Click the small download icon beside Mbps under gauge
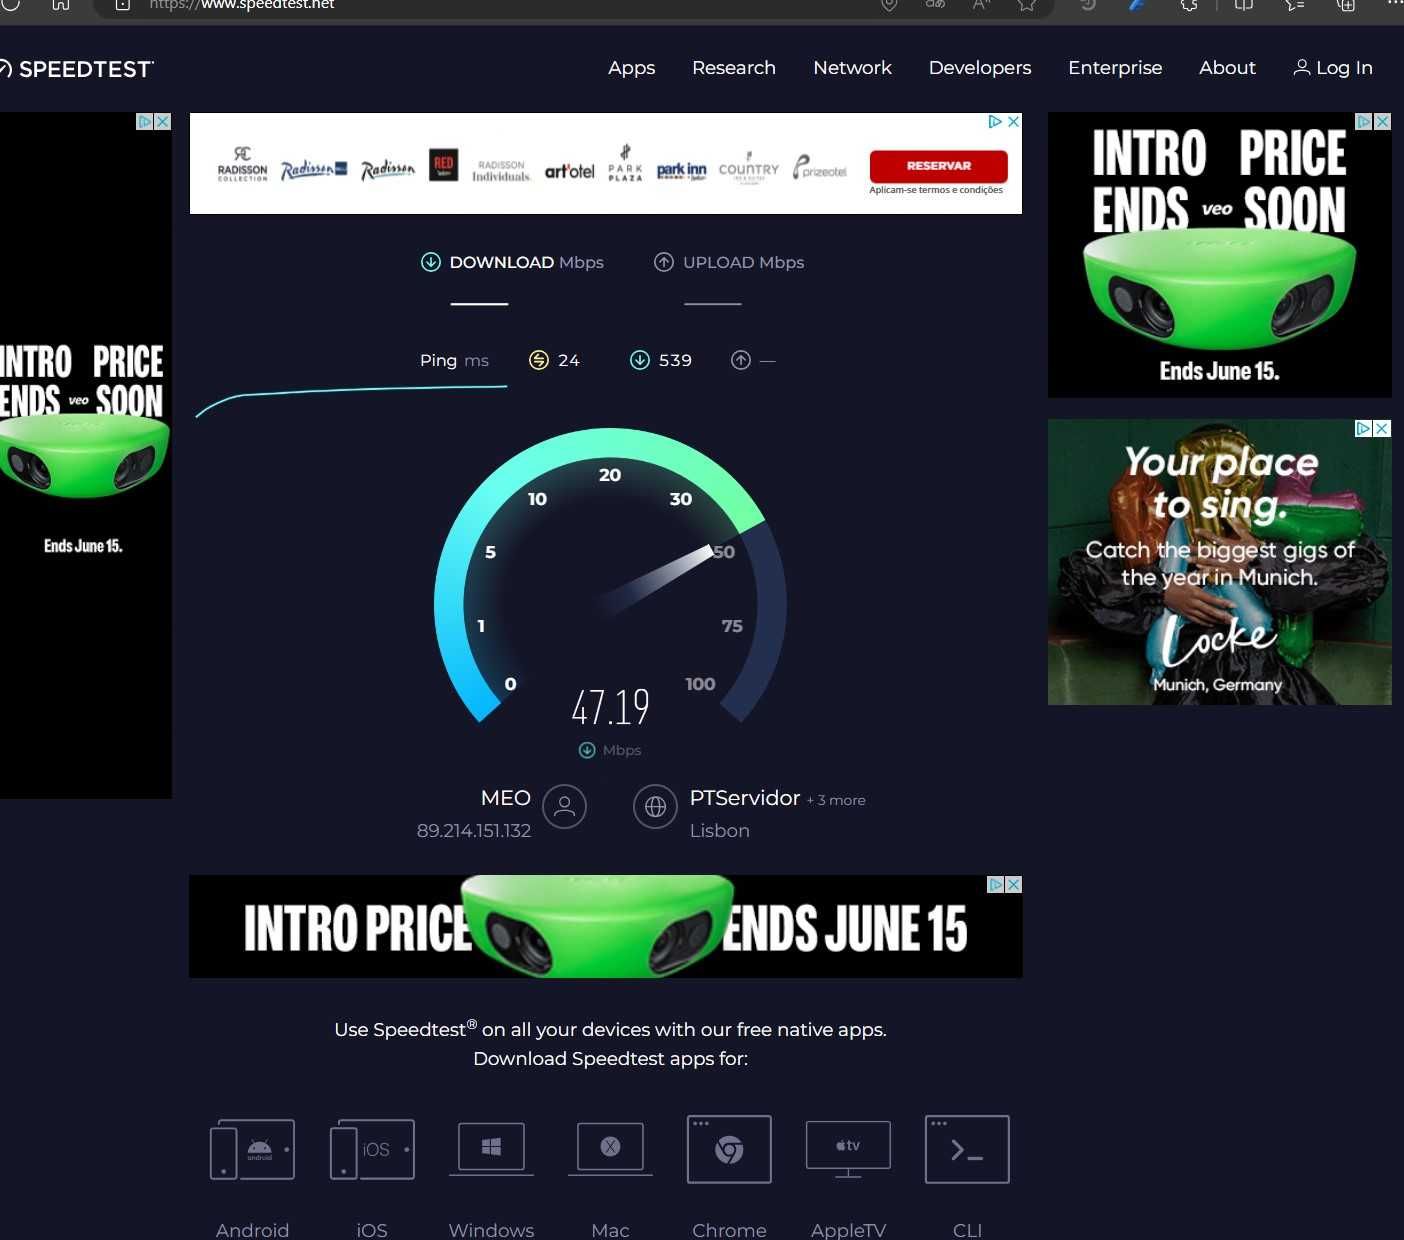This screenshot has height=1240, width=1404. point(587,750)
